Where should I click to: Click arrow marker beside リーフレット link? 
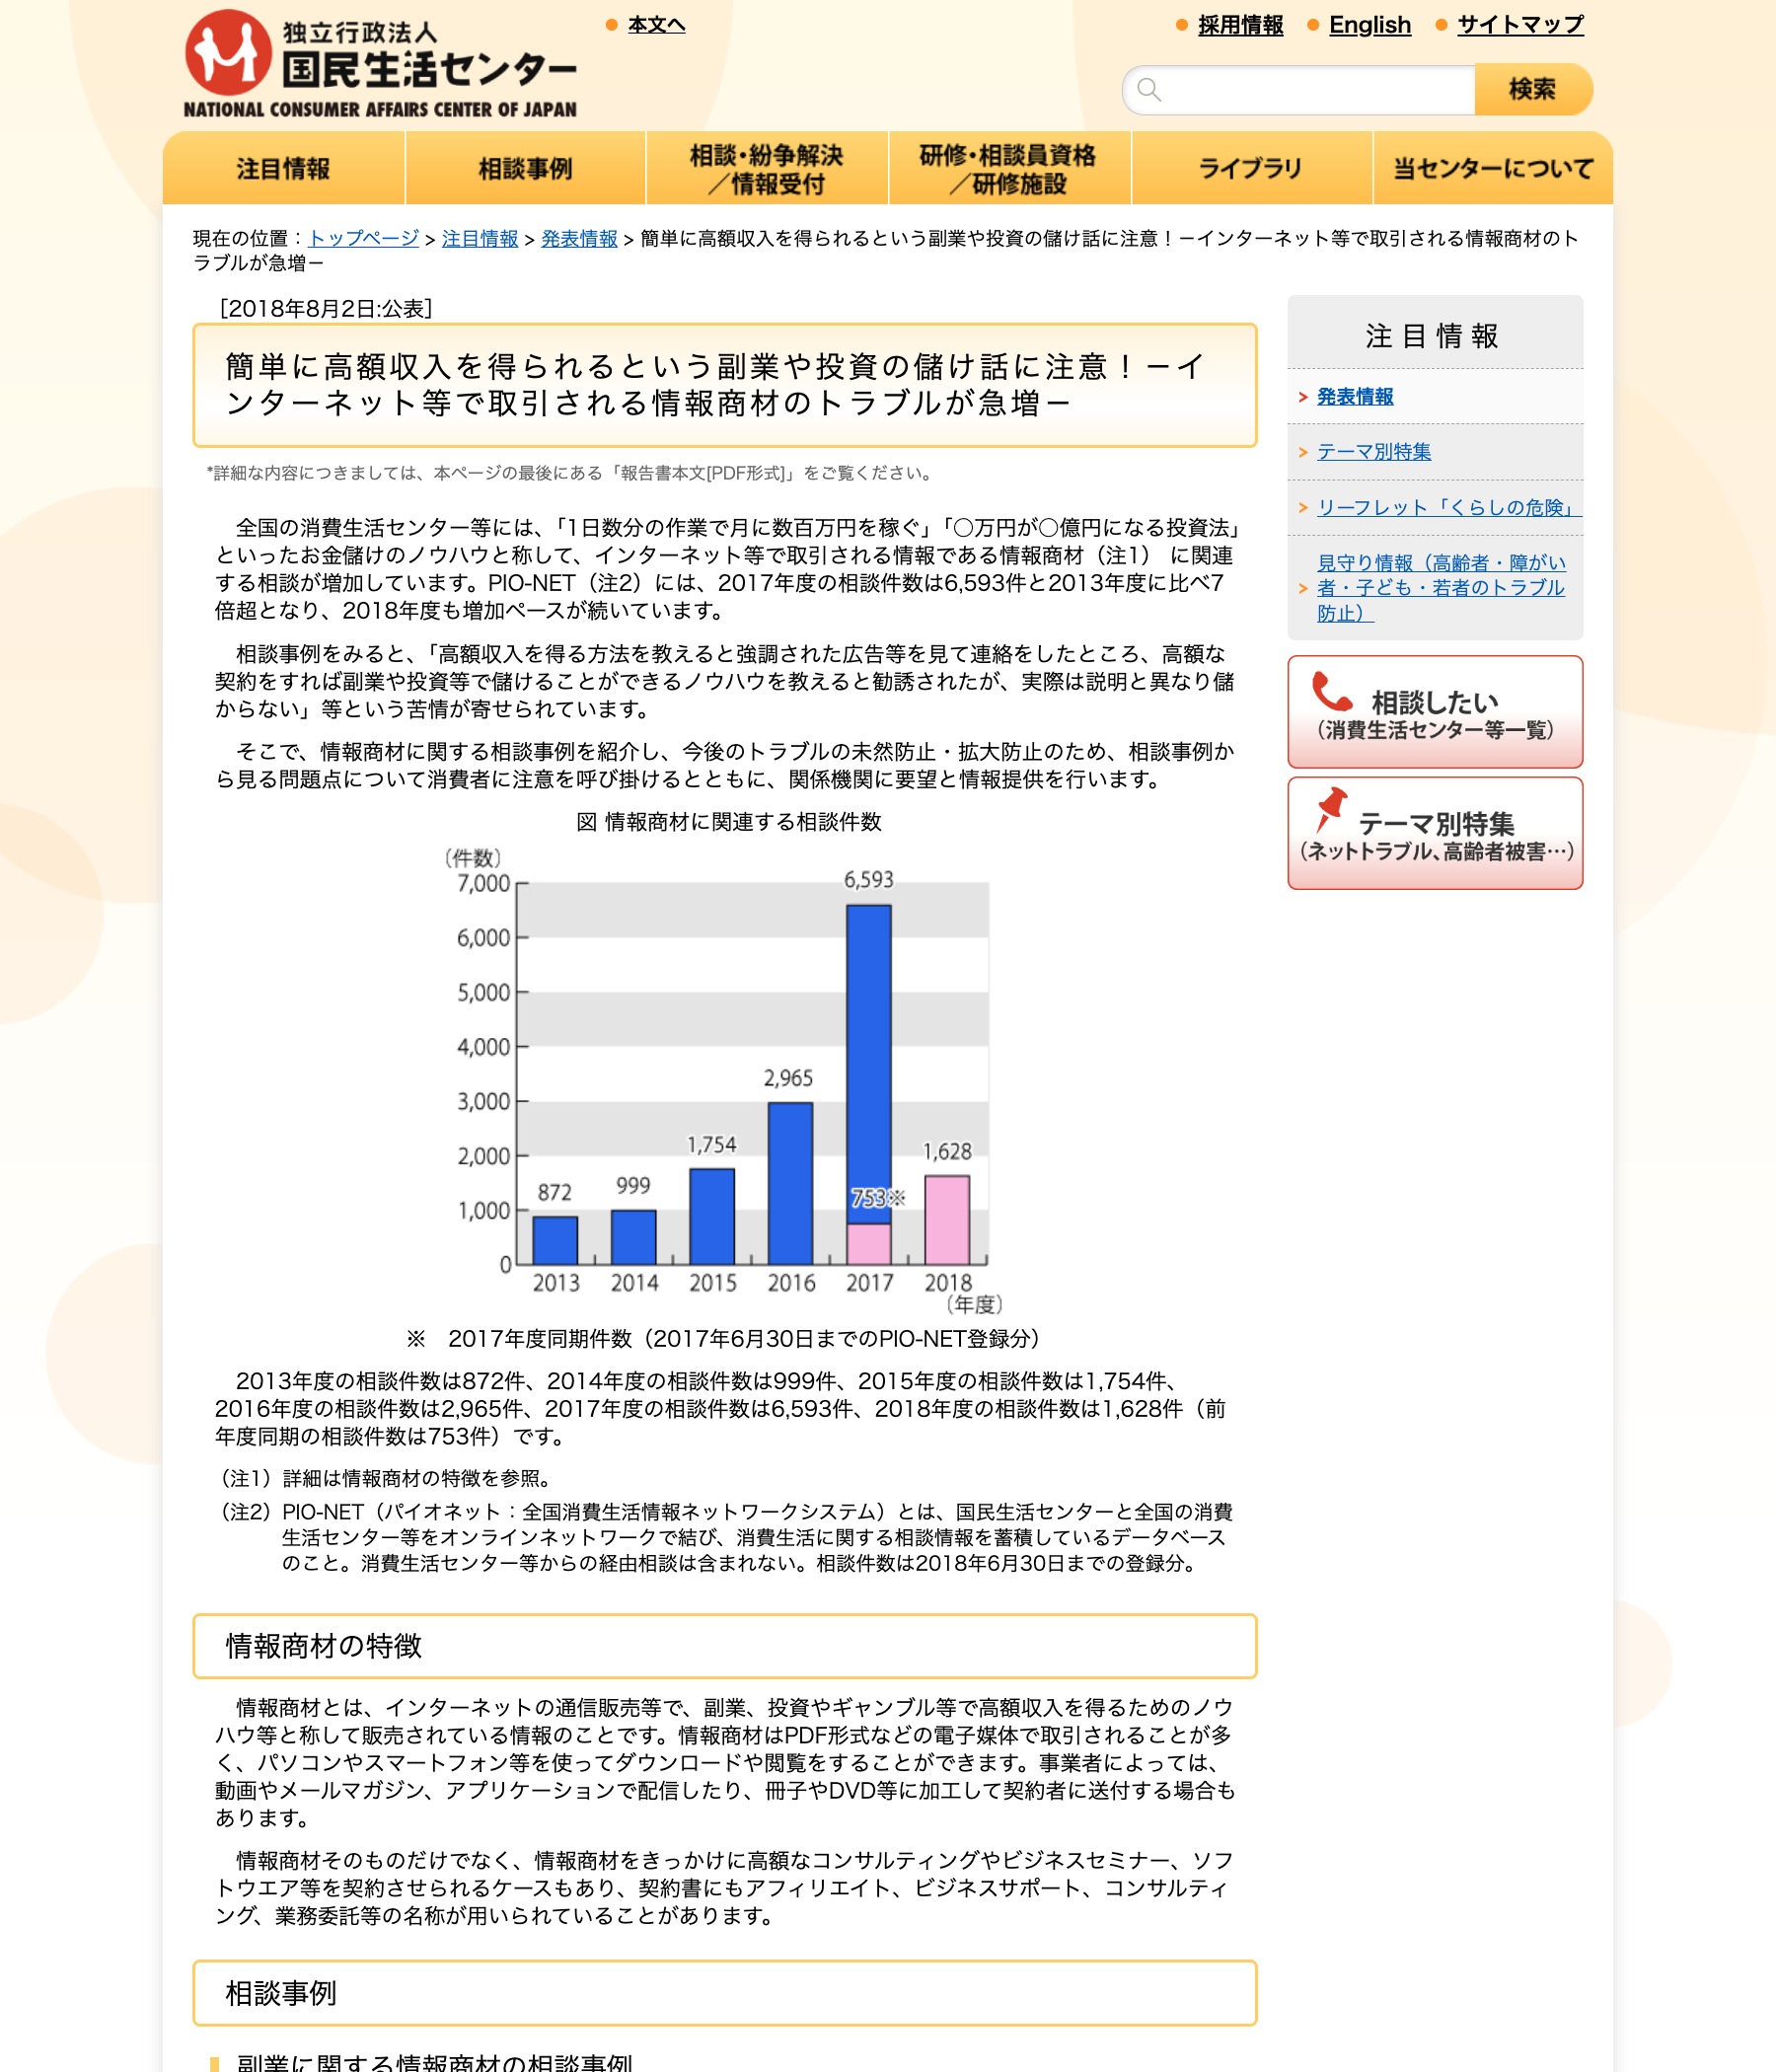[1303, 508]
